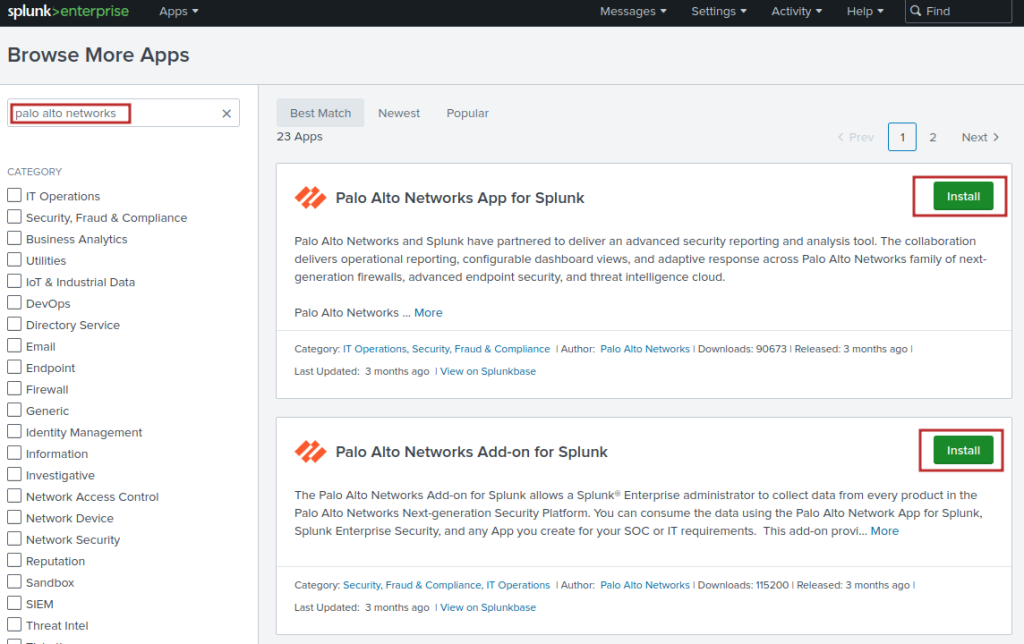This screenshot has height=644, width=1024.
Task: Tick the IoT & Industrial Data checkbox
Action: click(x=14, y=282)
